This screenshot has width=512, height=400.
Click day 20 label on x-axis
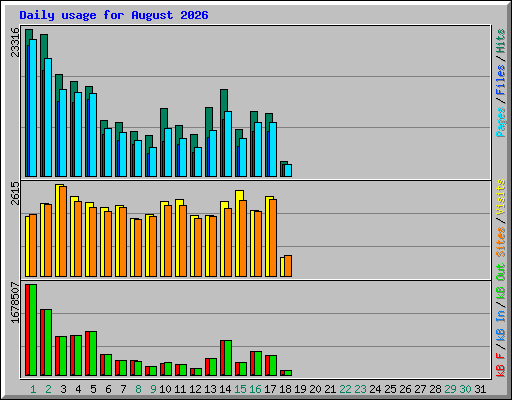(x=315, y=389)
